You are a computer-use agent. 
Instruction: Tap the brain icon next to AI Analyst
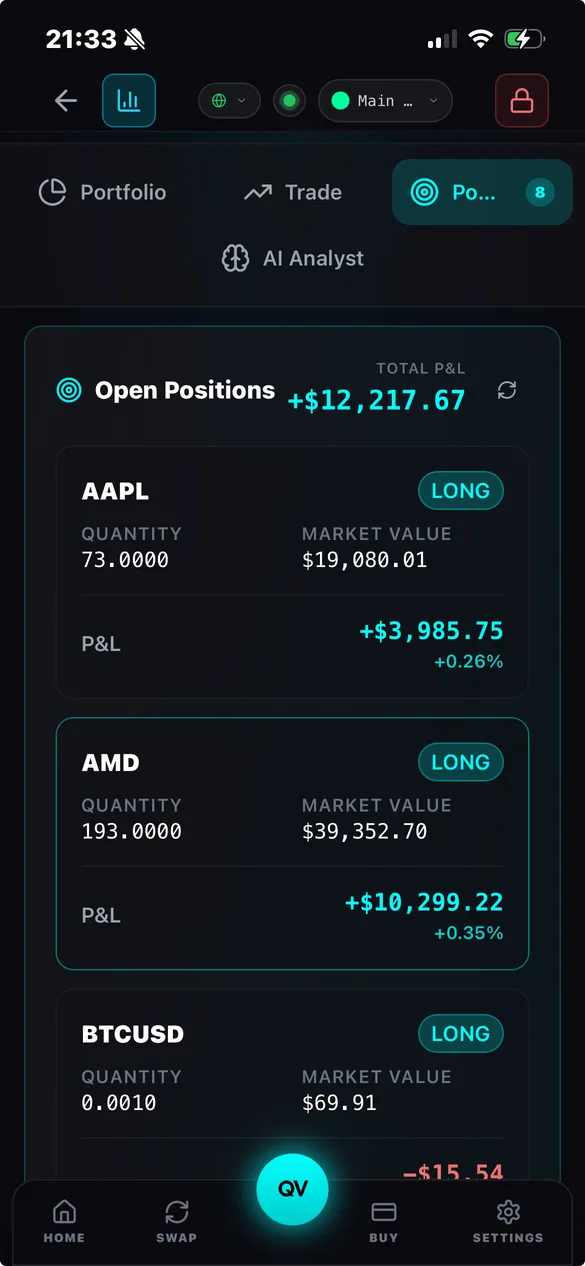coord(236,258)
